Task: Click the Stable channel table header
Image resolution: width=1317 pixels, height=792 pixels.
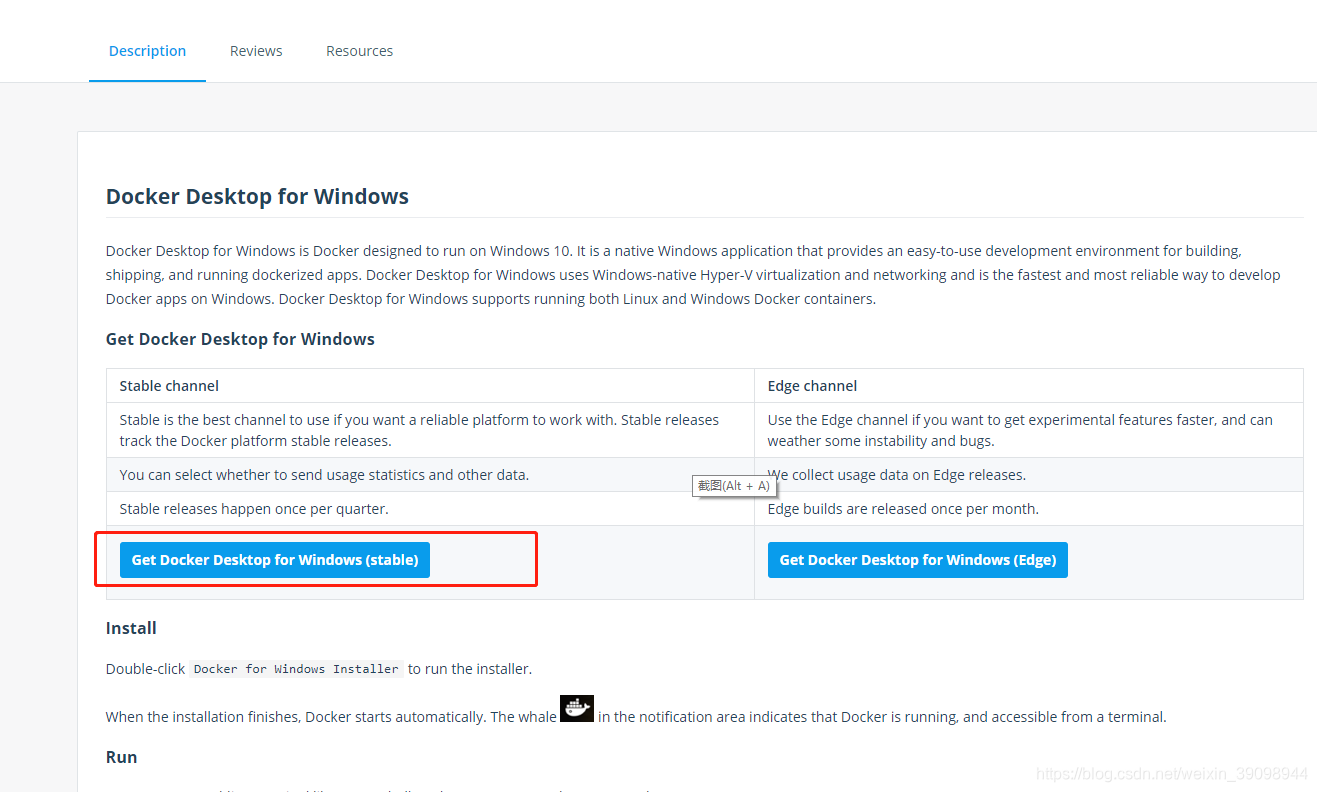Action: click(430, 386)
